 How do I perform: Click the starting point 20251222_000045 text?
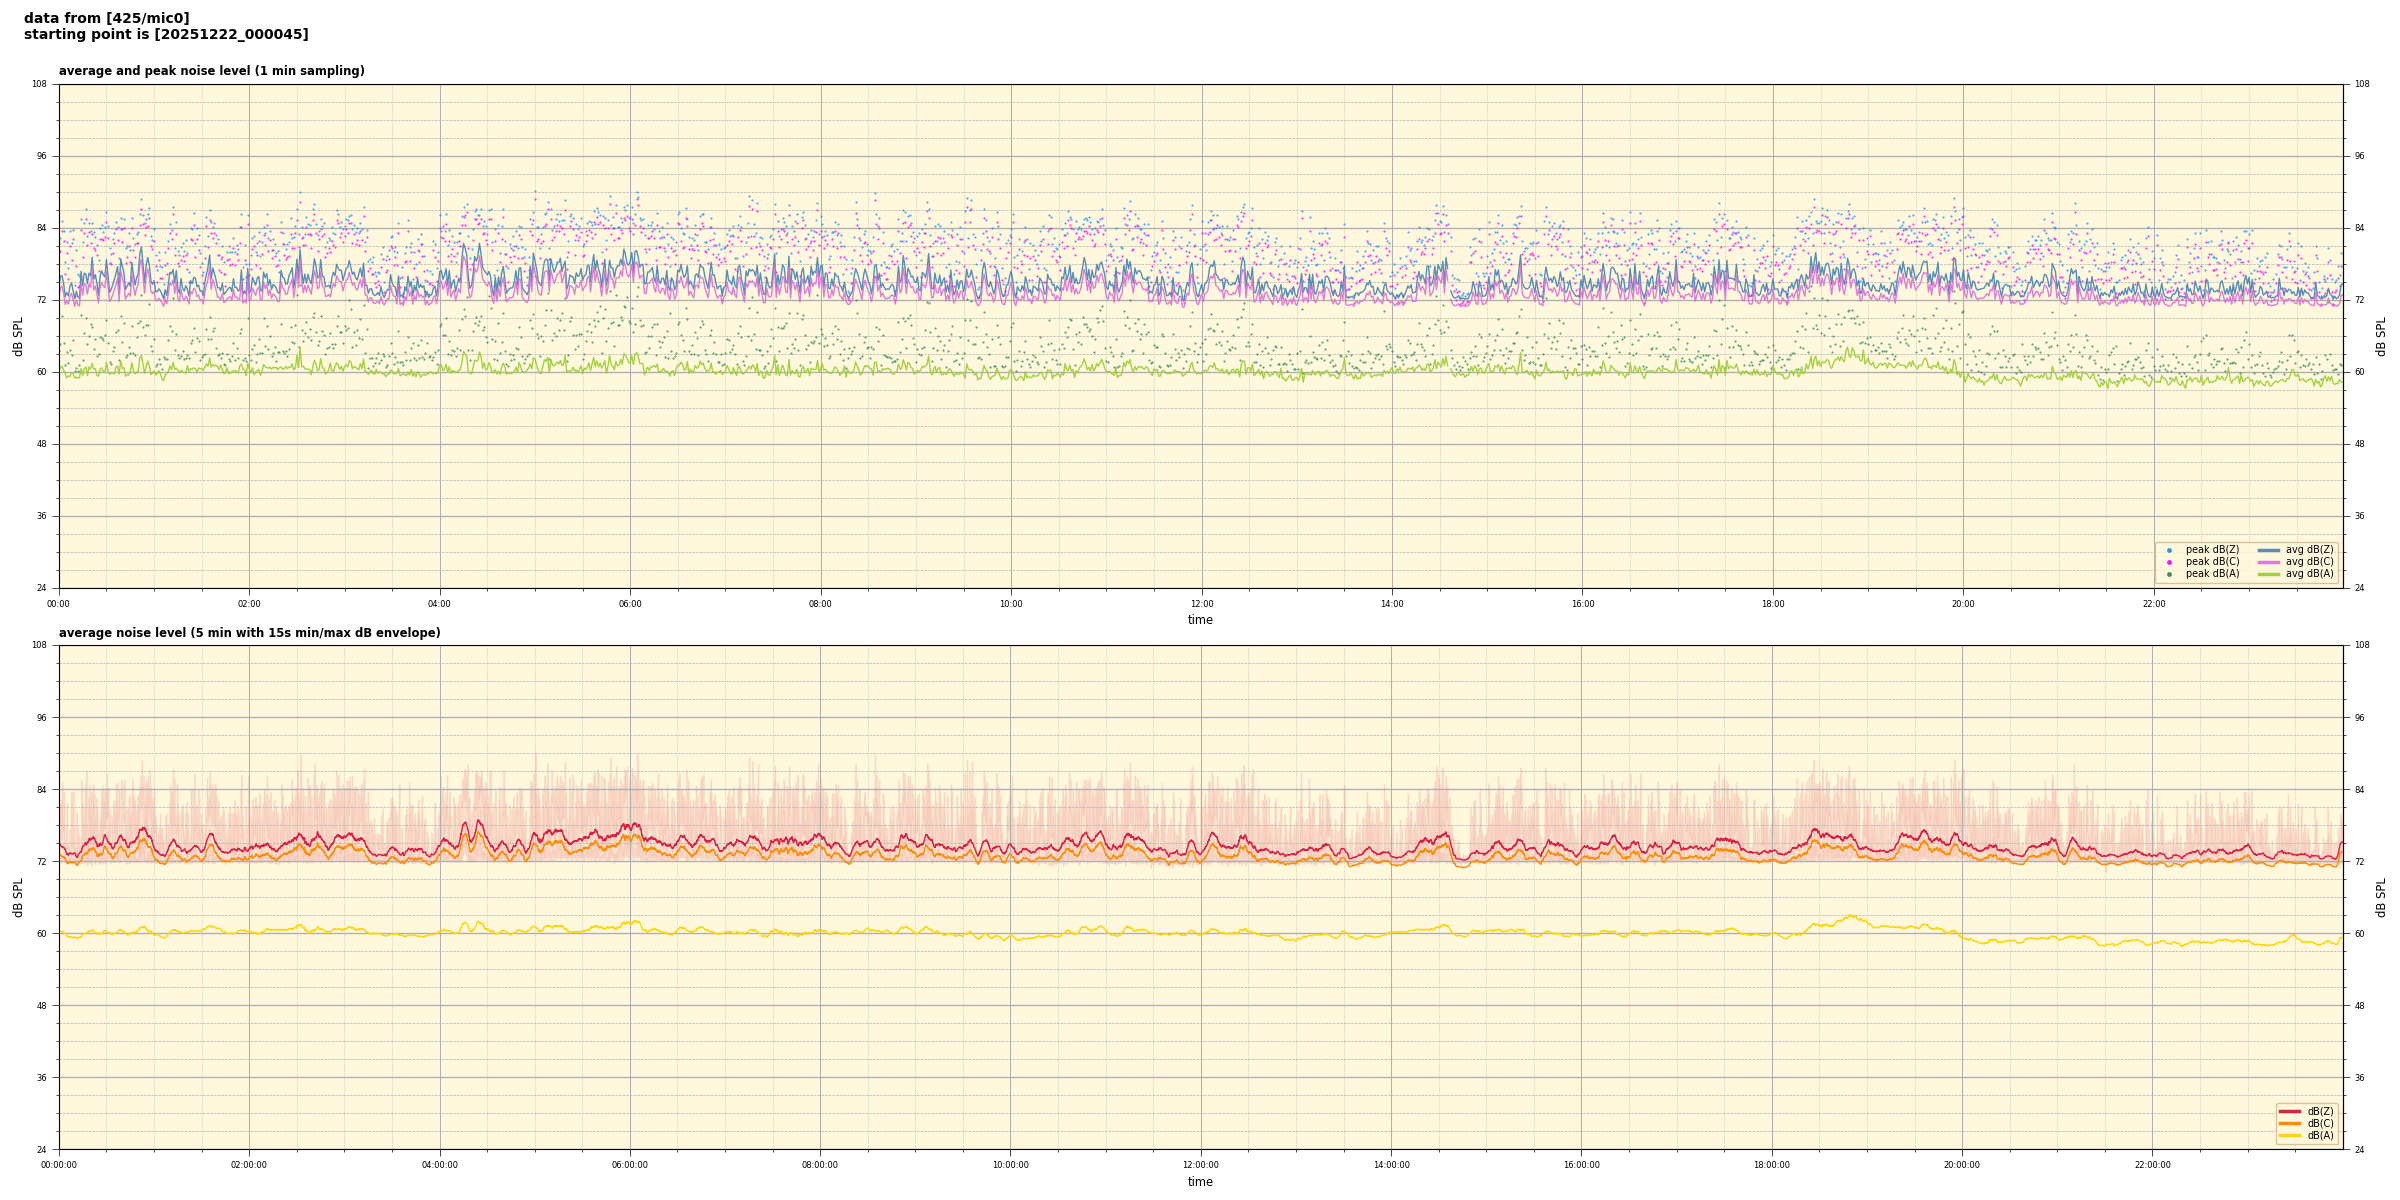point(166,35)
